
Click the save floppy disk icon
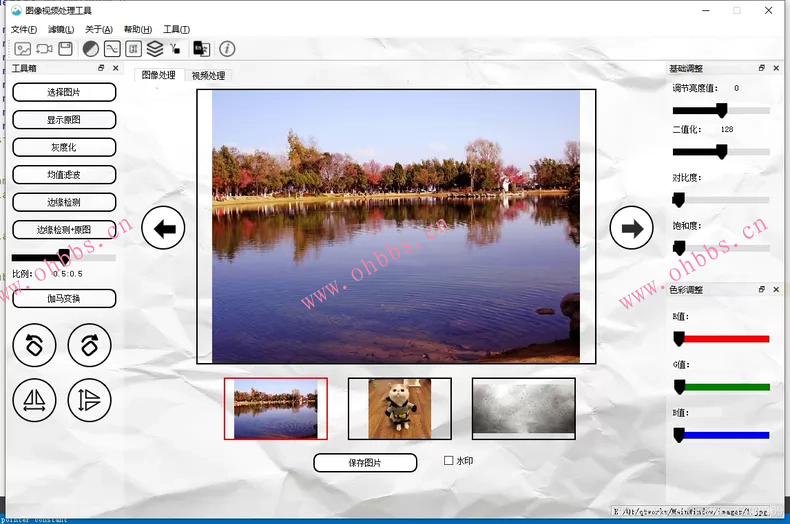[x=65, y=48]
